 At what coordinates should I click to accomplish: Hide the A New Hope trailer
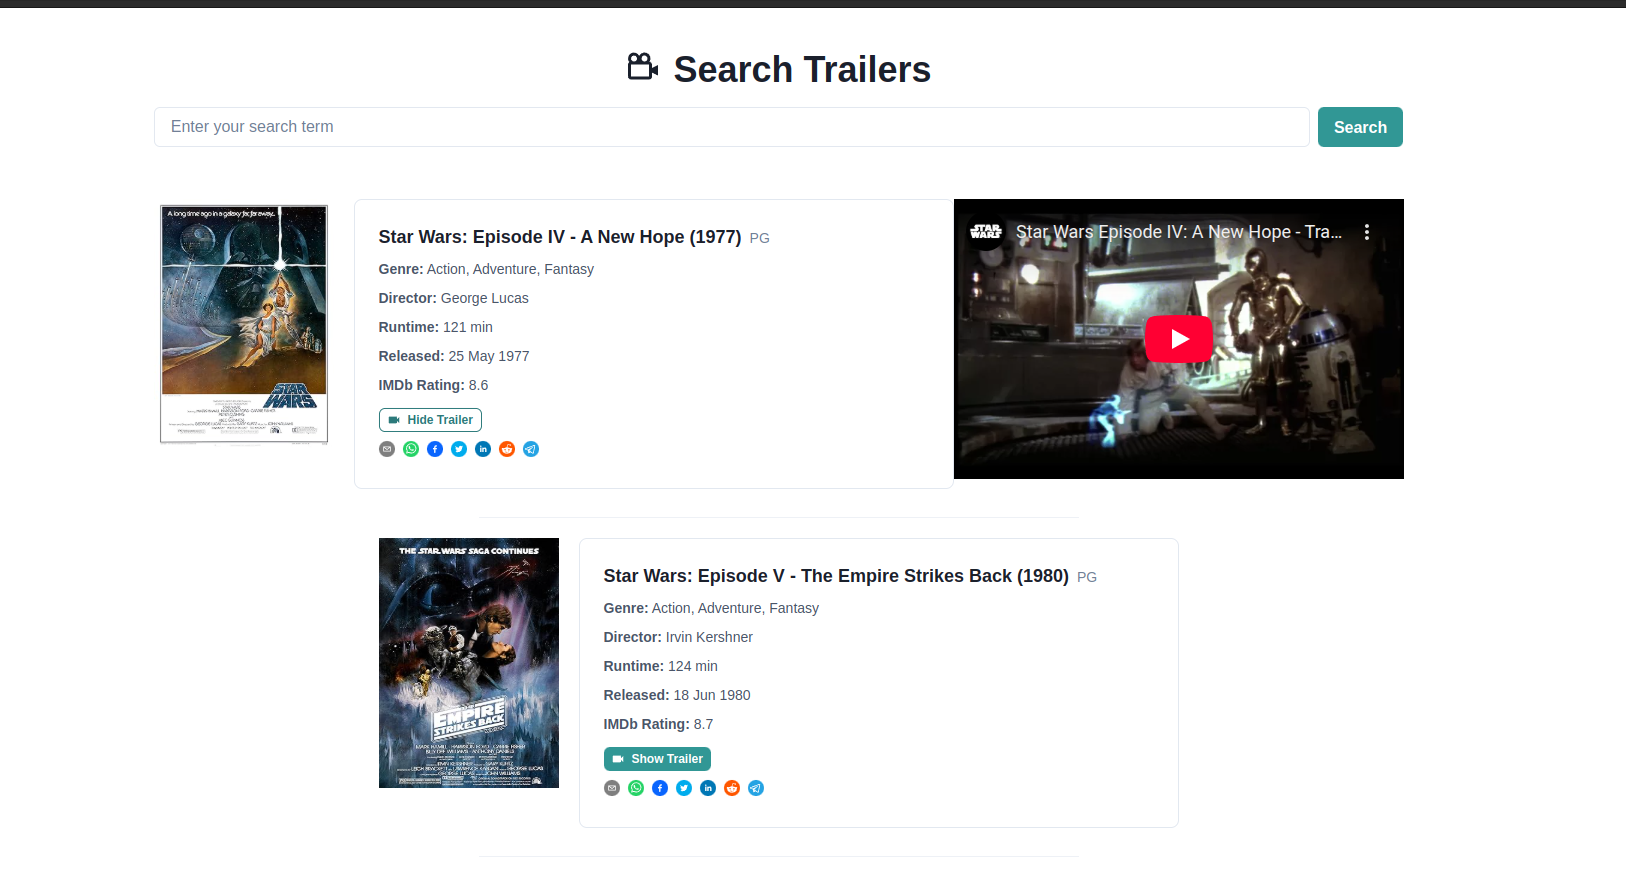430,420
